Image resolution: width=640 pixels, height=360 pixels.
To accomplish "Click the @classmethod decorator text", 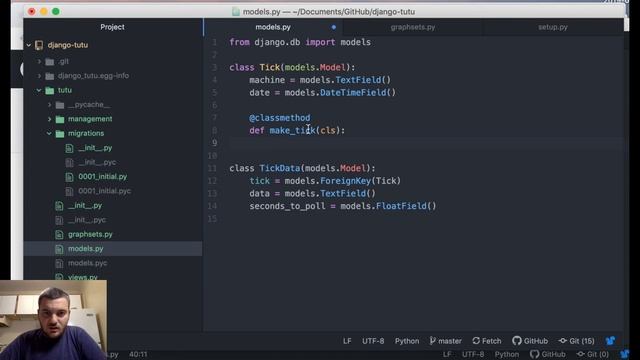I will 280,118.
